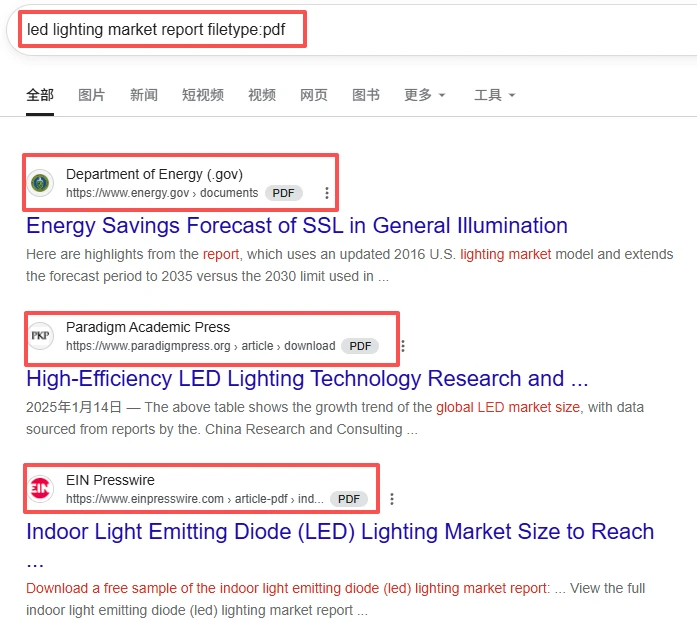
Task: Switch to the 图片 tab
Action: pos(92,95)
